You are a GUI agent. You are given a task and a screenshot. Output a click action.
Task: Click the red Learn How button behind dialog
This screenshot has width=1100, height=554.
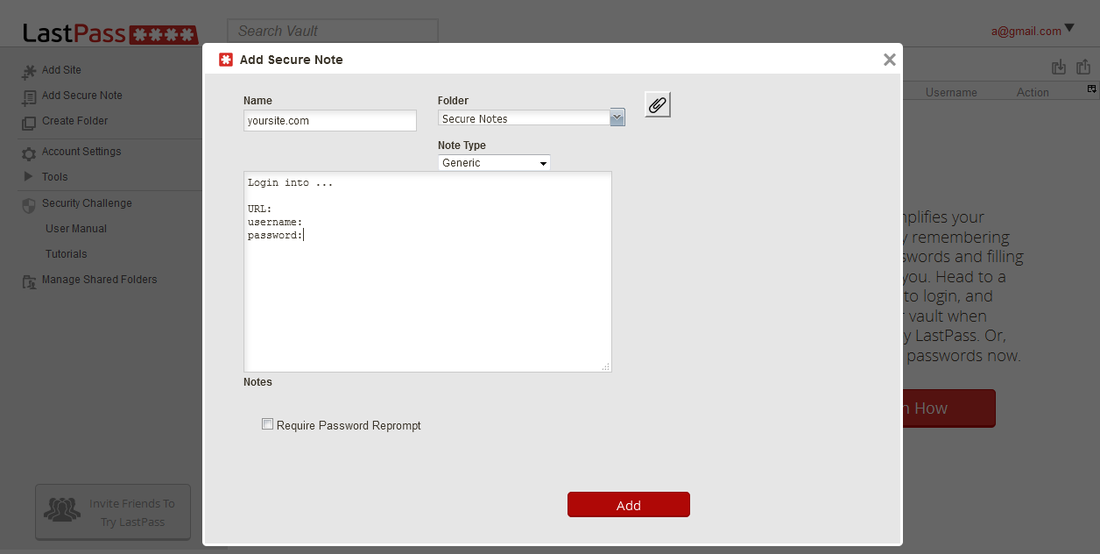tap(949, 408)
